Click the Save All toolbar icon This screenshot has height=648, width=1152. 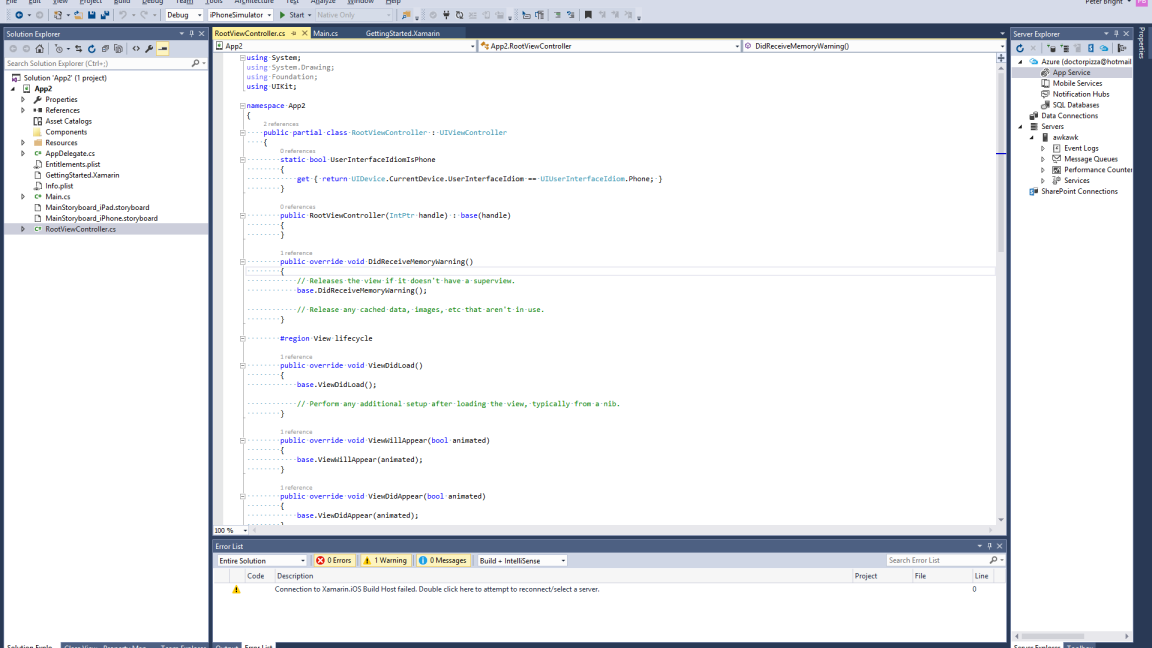coord(105,15)
